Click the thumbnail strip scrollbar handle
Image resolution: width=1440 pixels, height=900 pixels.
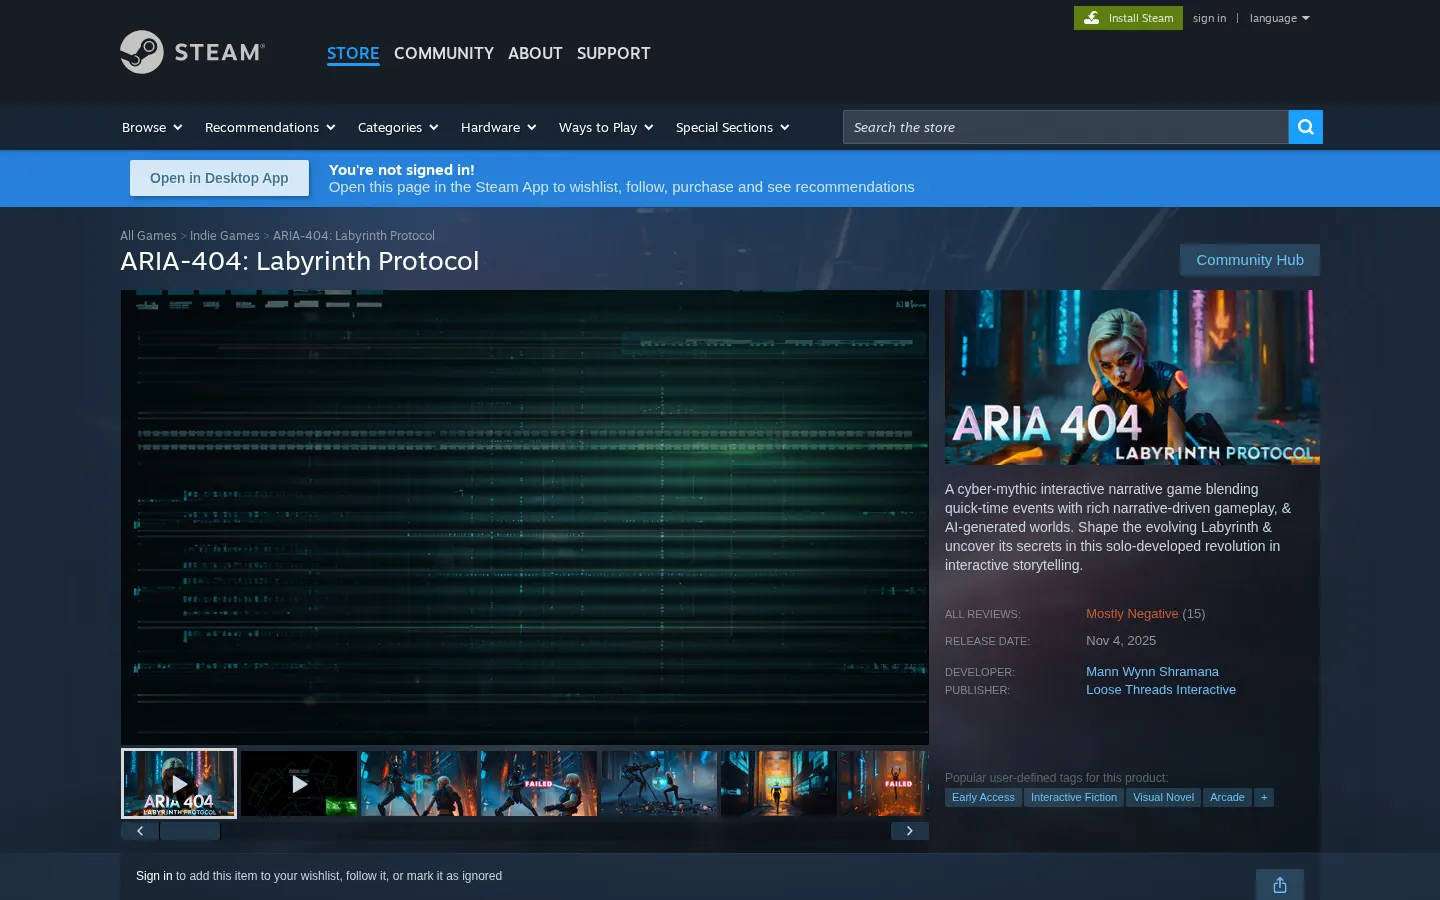pos(190,831)
